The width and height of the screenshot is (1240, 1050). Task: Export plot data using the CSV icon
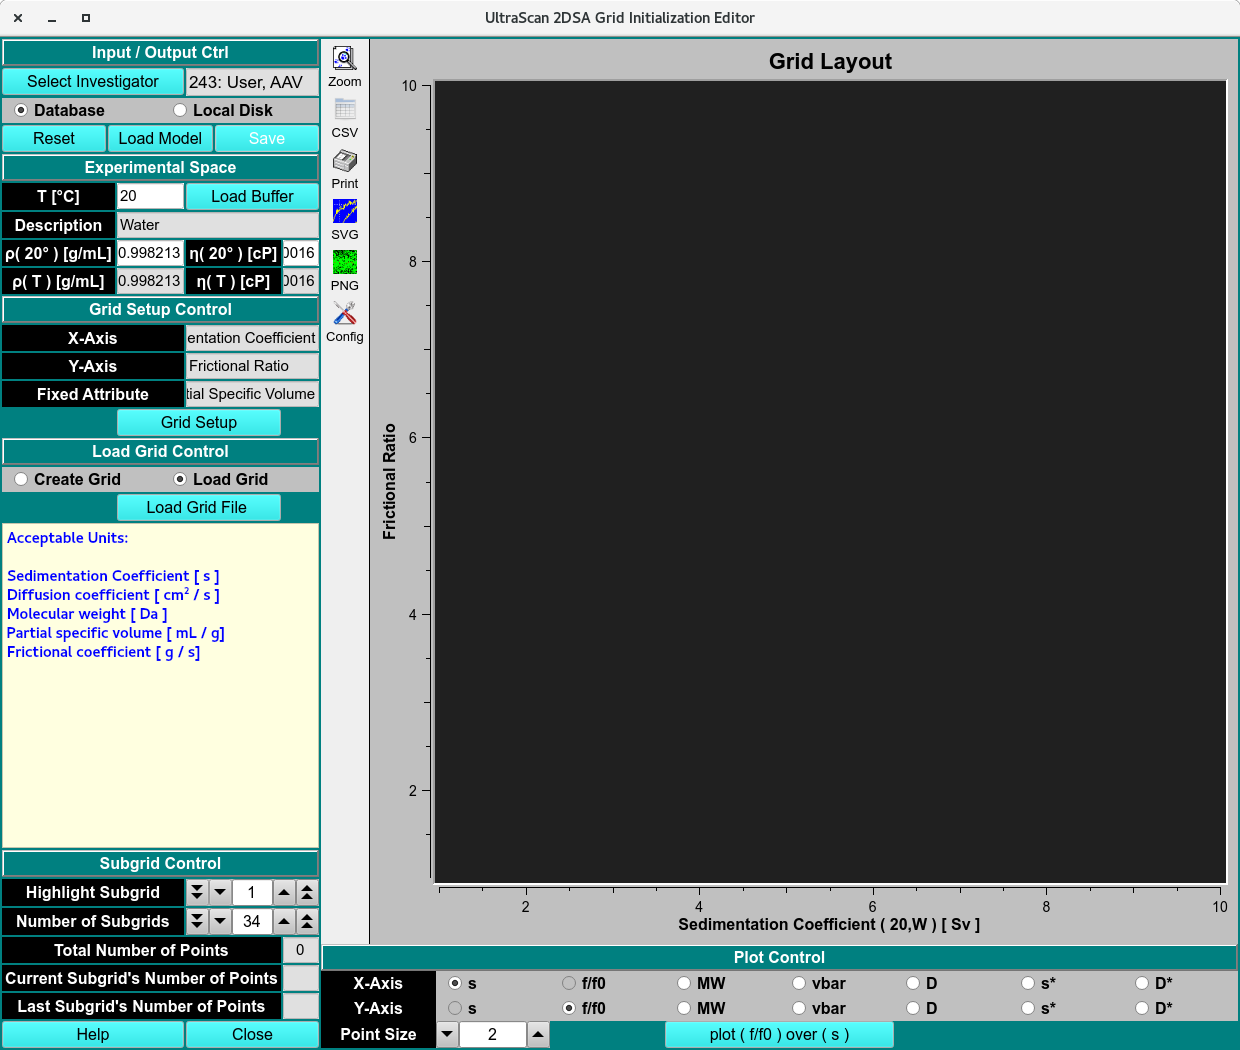coord(344,110)
